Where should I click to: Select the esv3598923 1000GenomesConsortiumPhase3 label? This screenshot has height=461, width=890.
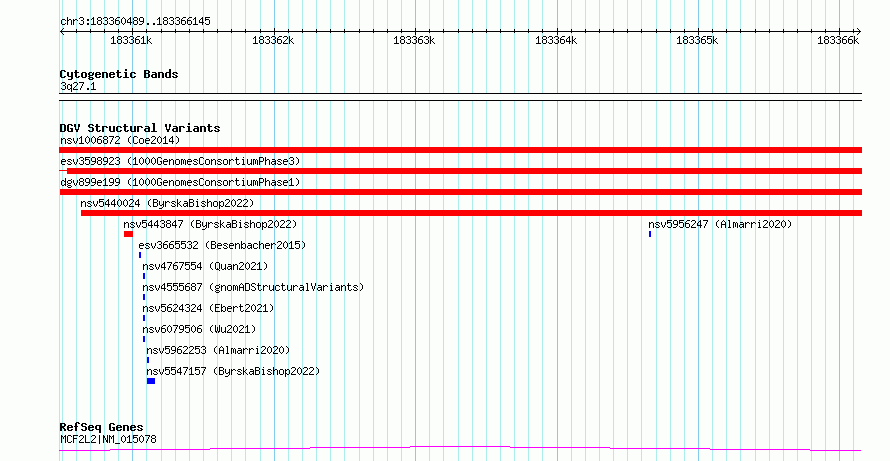pos(180,161)
